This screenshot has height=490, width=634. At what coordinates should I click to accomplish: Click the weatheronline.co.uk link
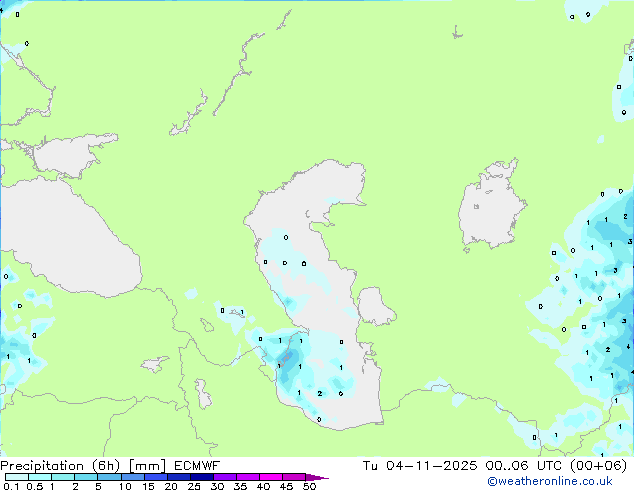pos(549,481)
